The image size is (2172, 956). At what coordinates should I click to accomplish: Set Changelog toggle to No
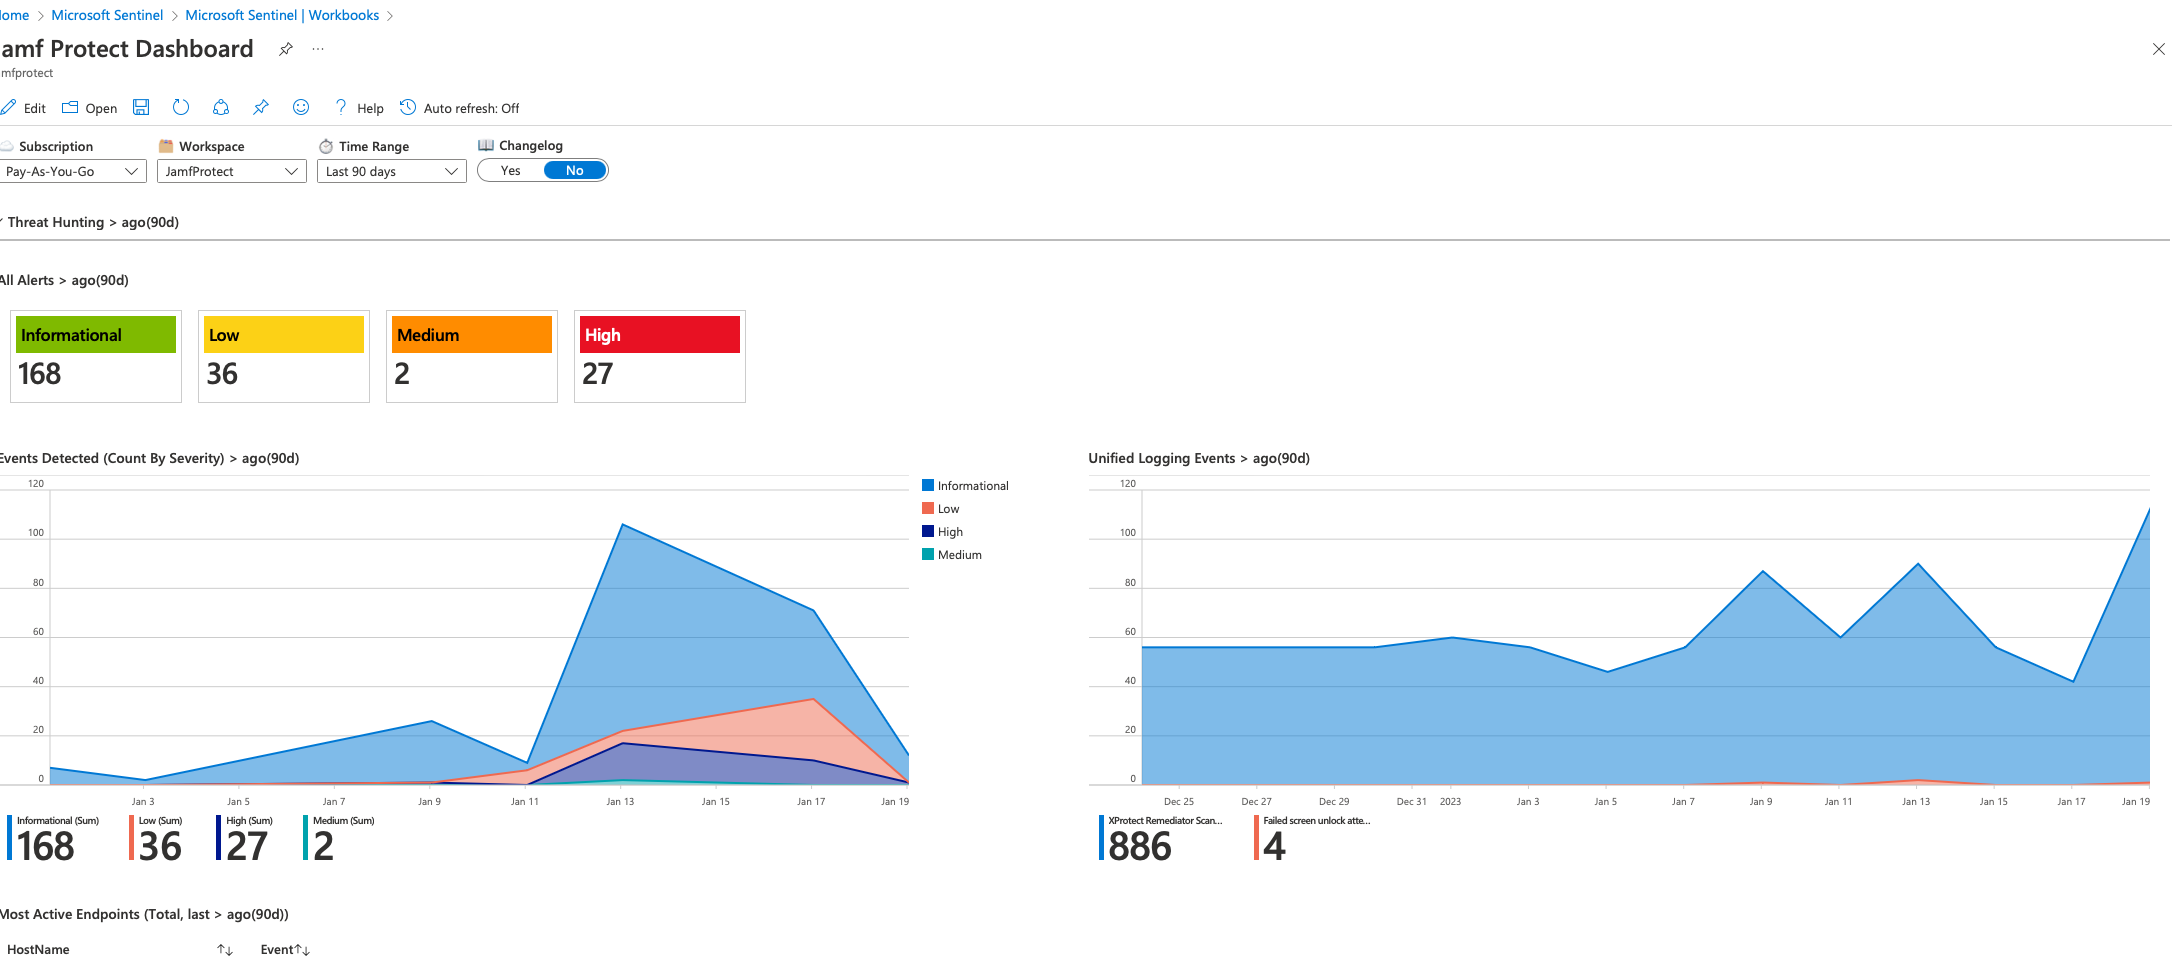pos(575,171)
